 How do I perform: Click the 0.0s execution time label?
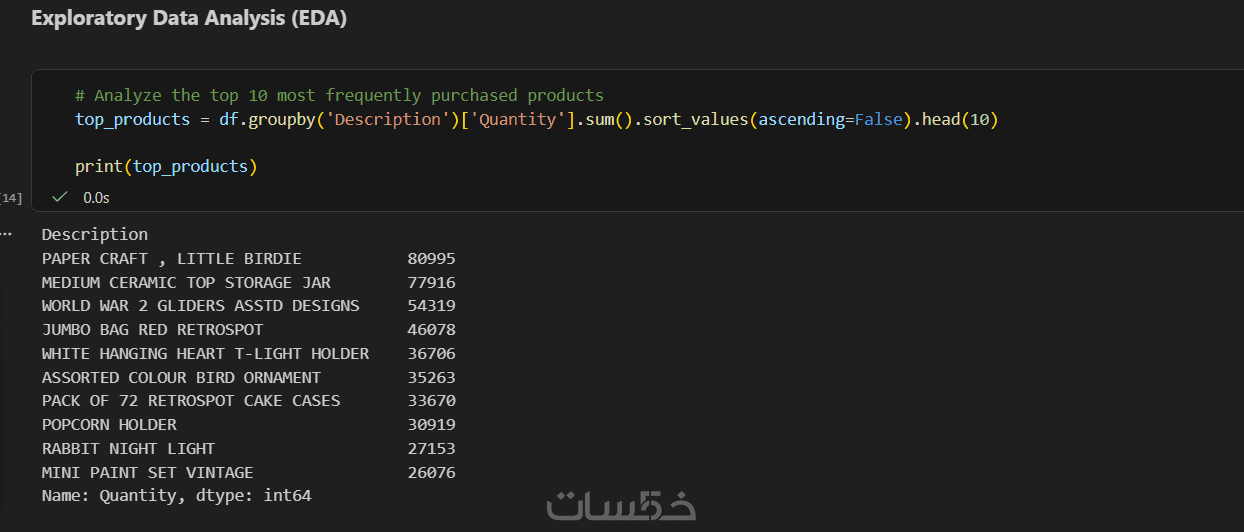96,198
